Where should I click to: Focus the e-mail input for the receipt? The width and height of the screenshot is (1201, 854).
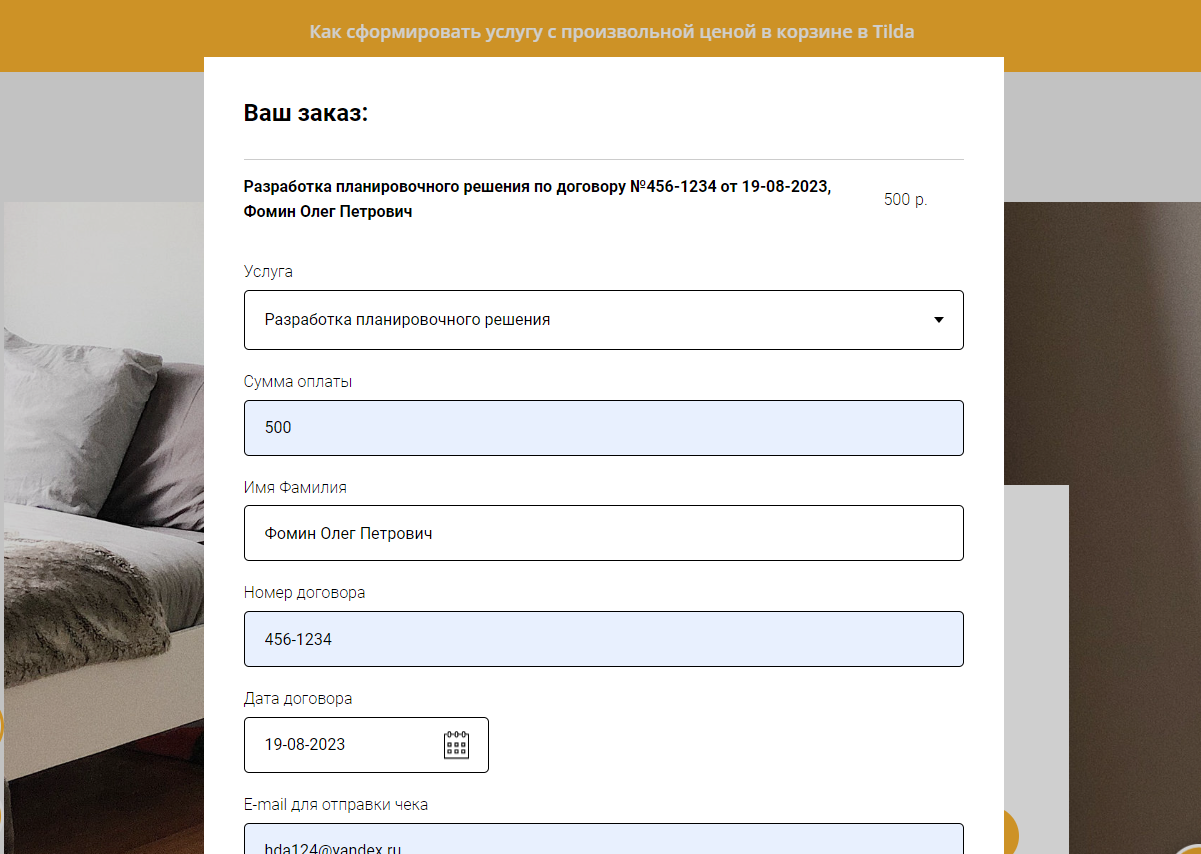[603, 842]
